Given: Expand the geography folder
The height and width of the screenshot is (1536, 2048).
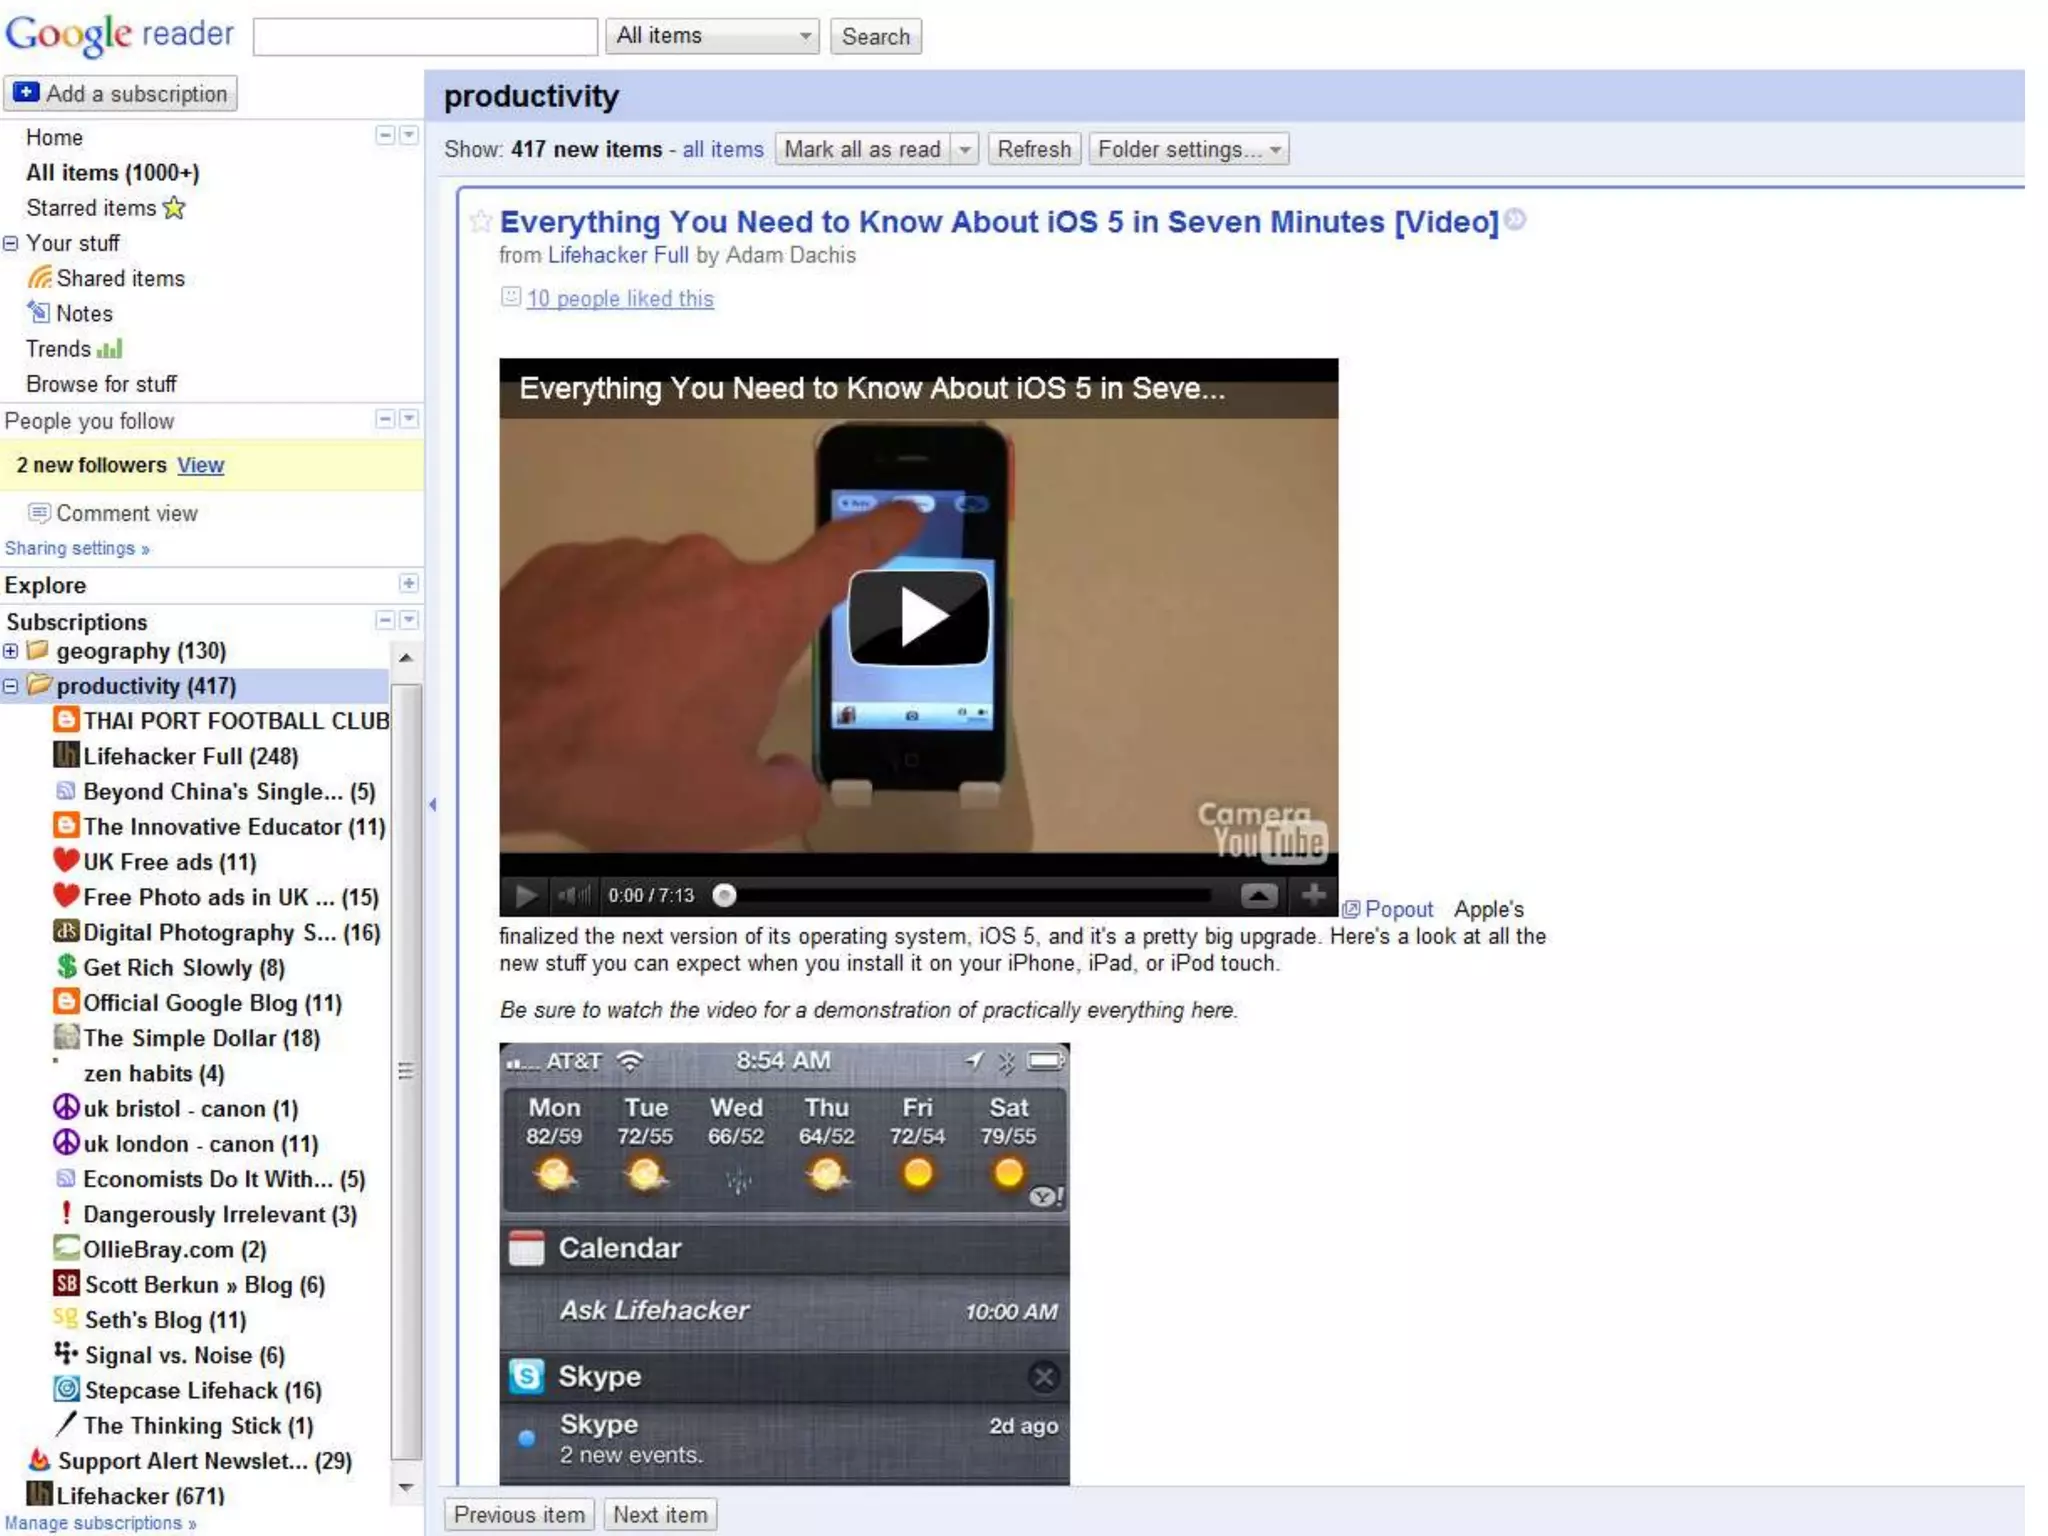Looking at the screenshot, I should click(11, 651).
